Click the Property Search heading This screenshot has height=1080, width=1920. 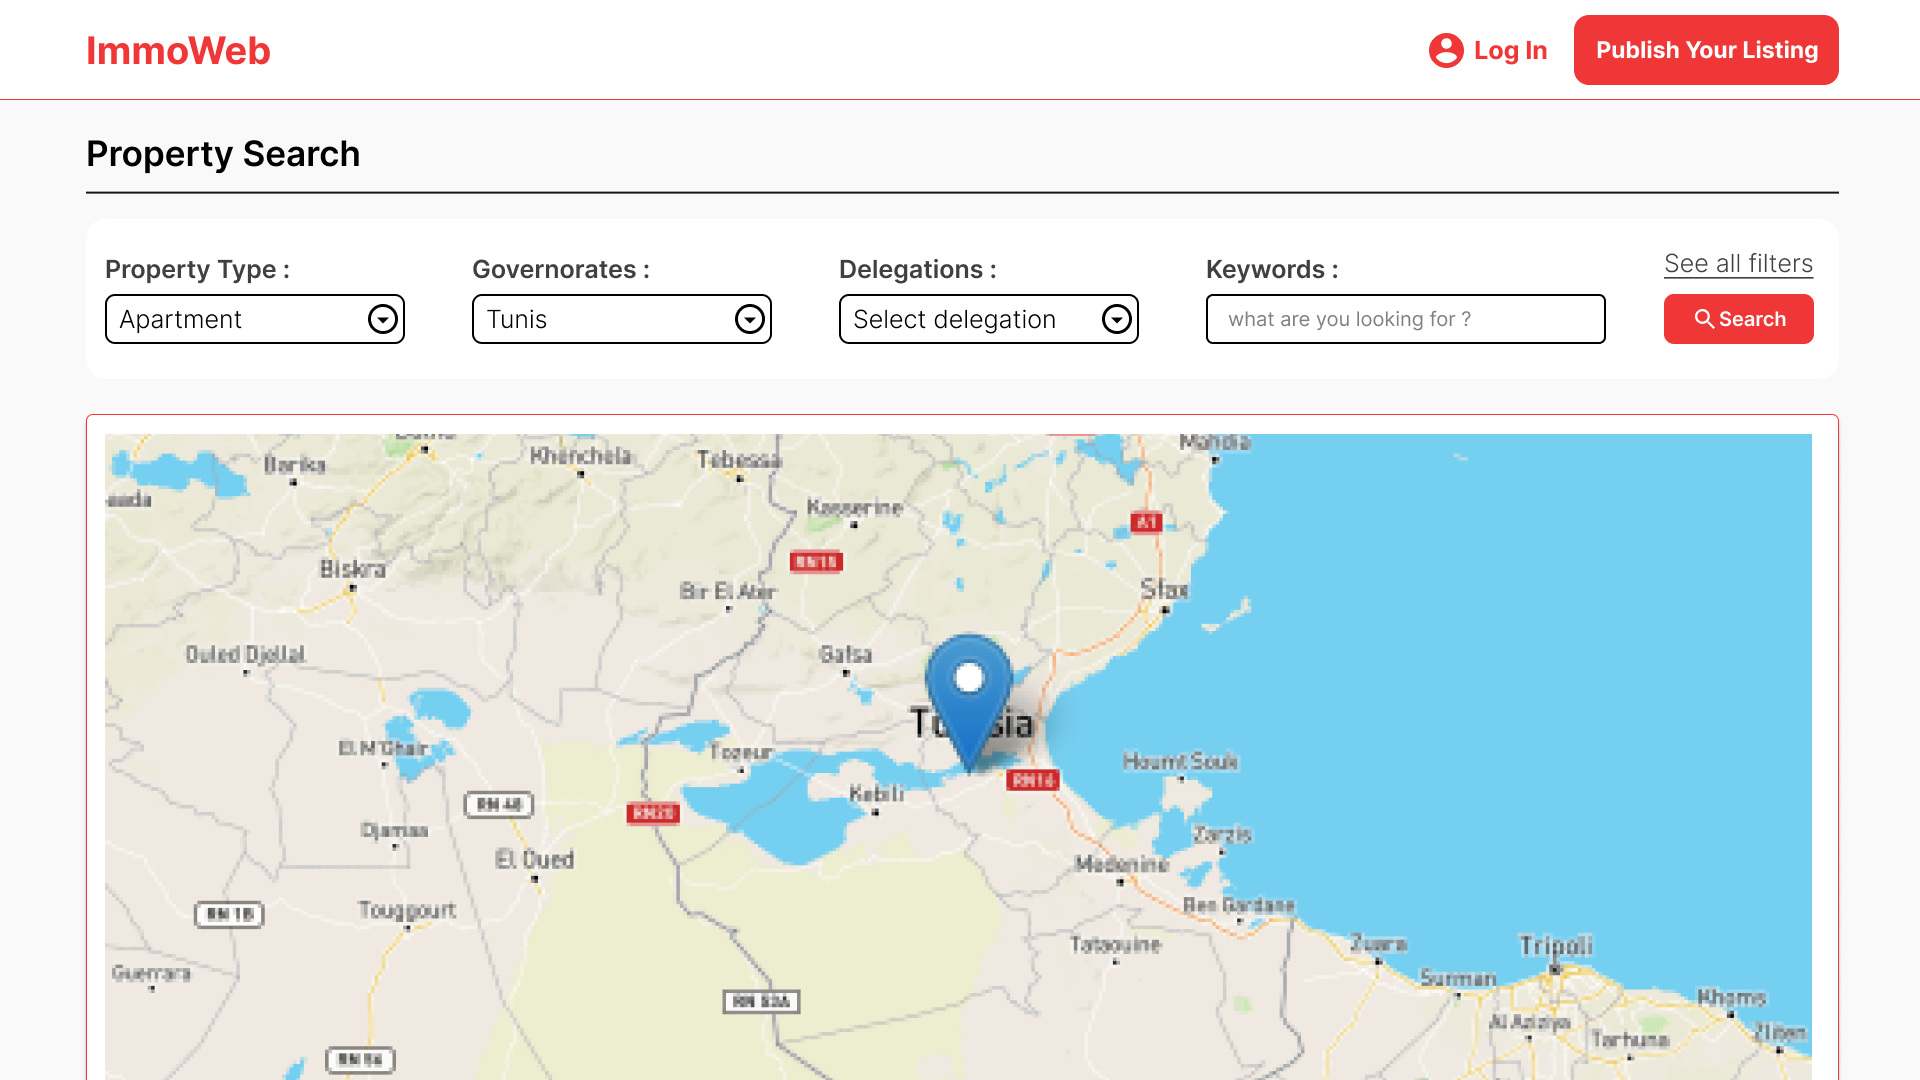223,154
